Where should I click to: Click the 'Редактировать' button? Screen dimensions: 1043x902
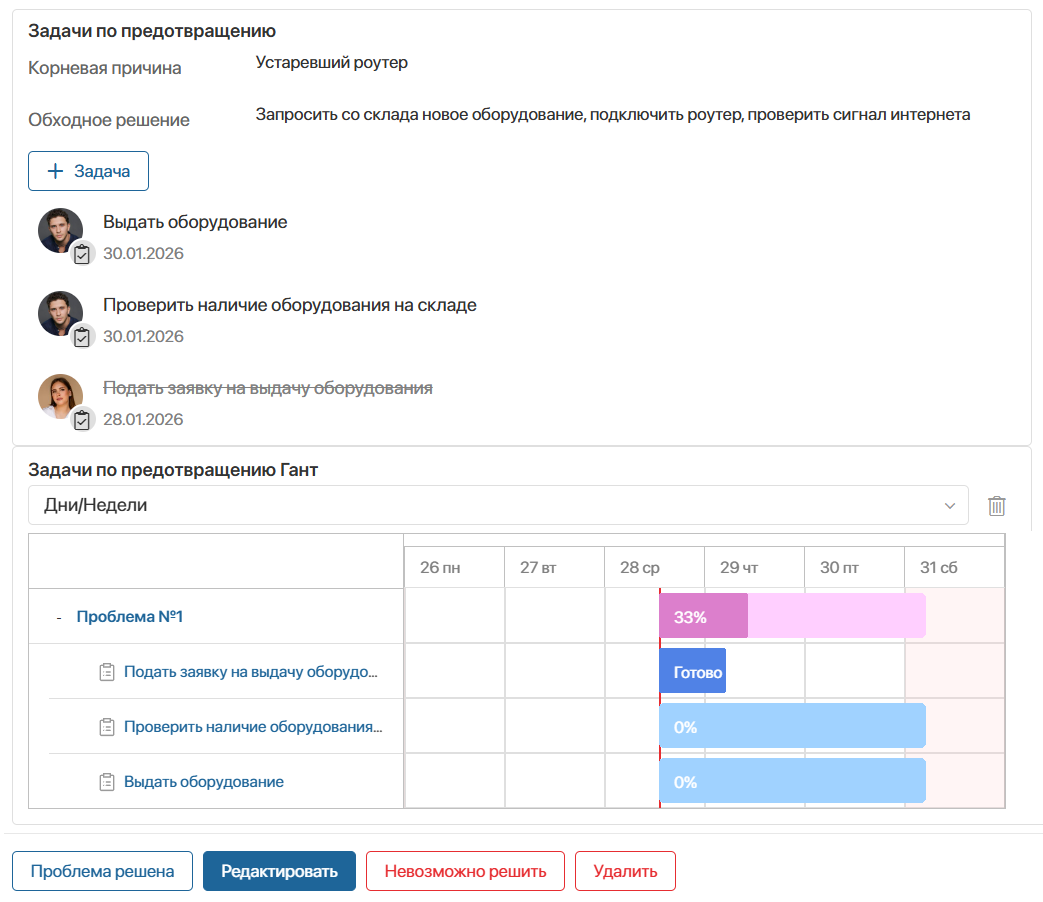279,871
